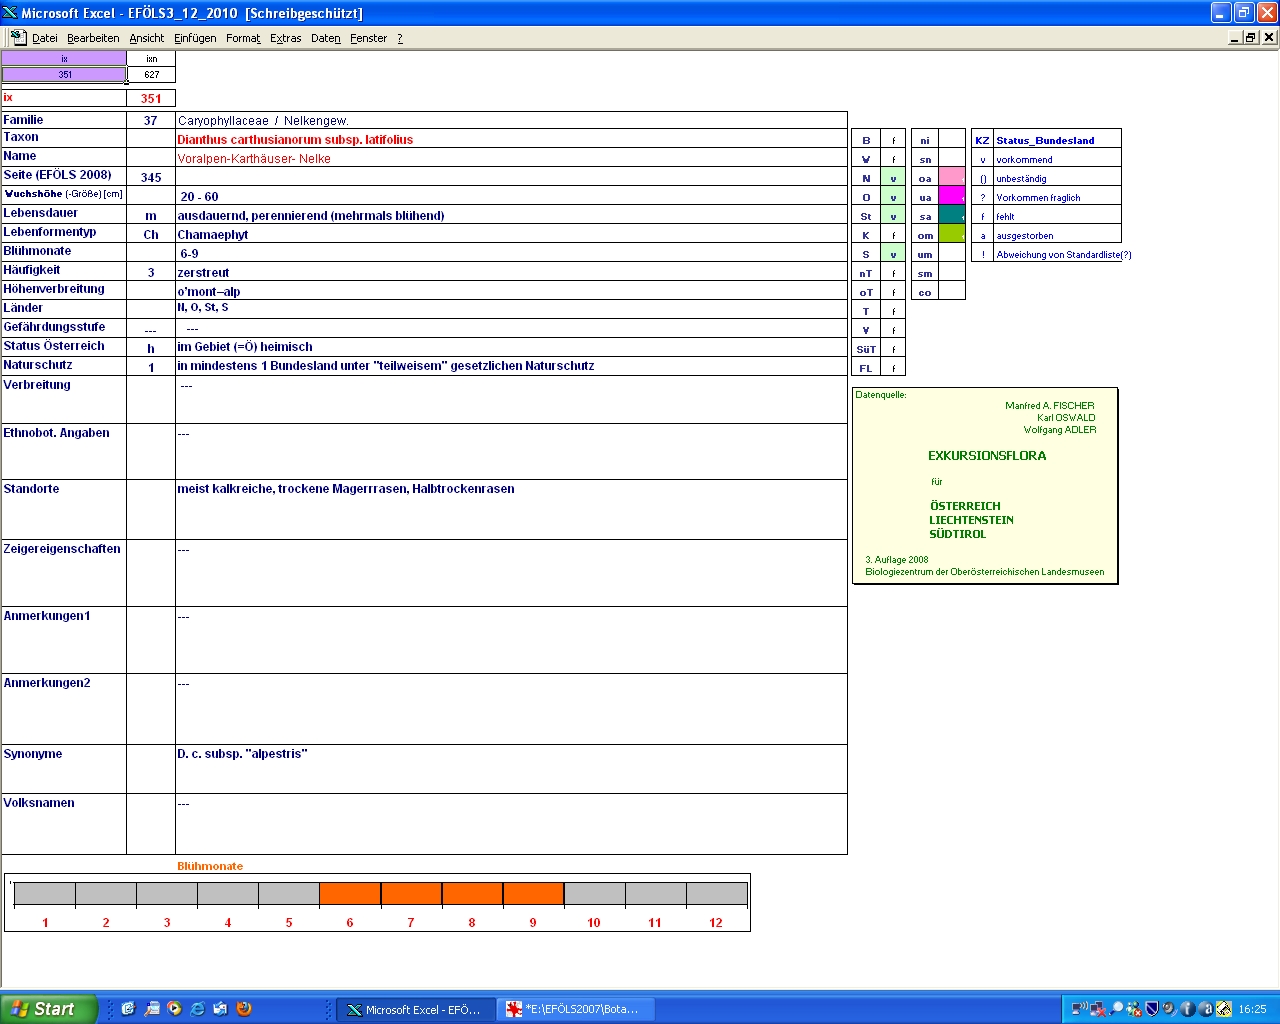Select the pink oa color cell
The height and width of the screenshot is (1024, 1280).
pyautogui.click(x=952, y=177)
